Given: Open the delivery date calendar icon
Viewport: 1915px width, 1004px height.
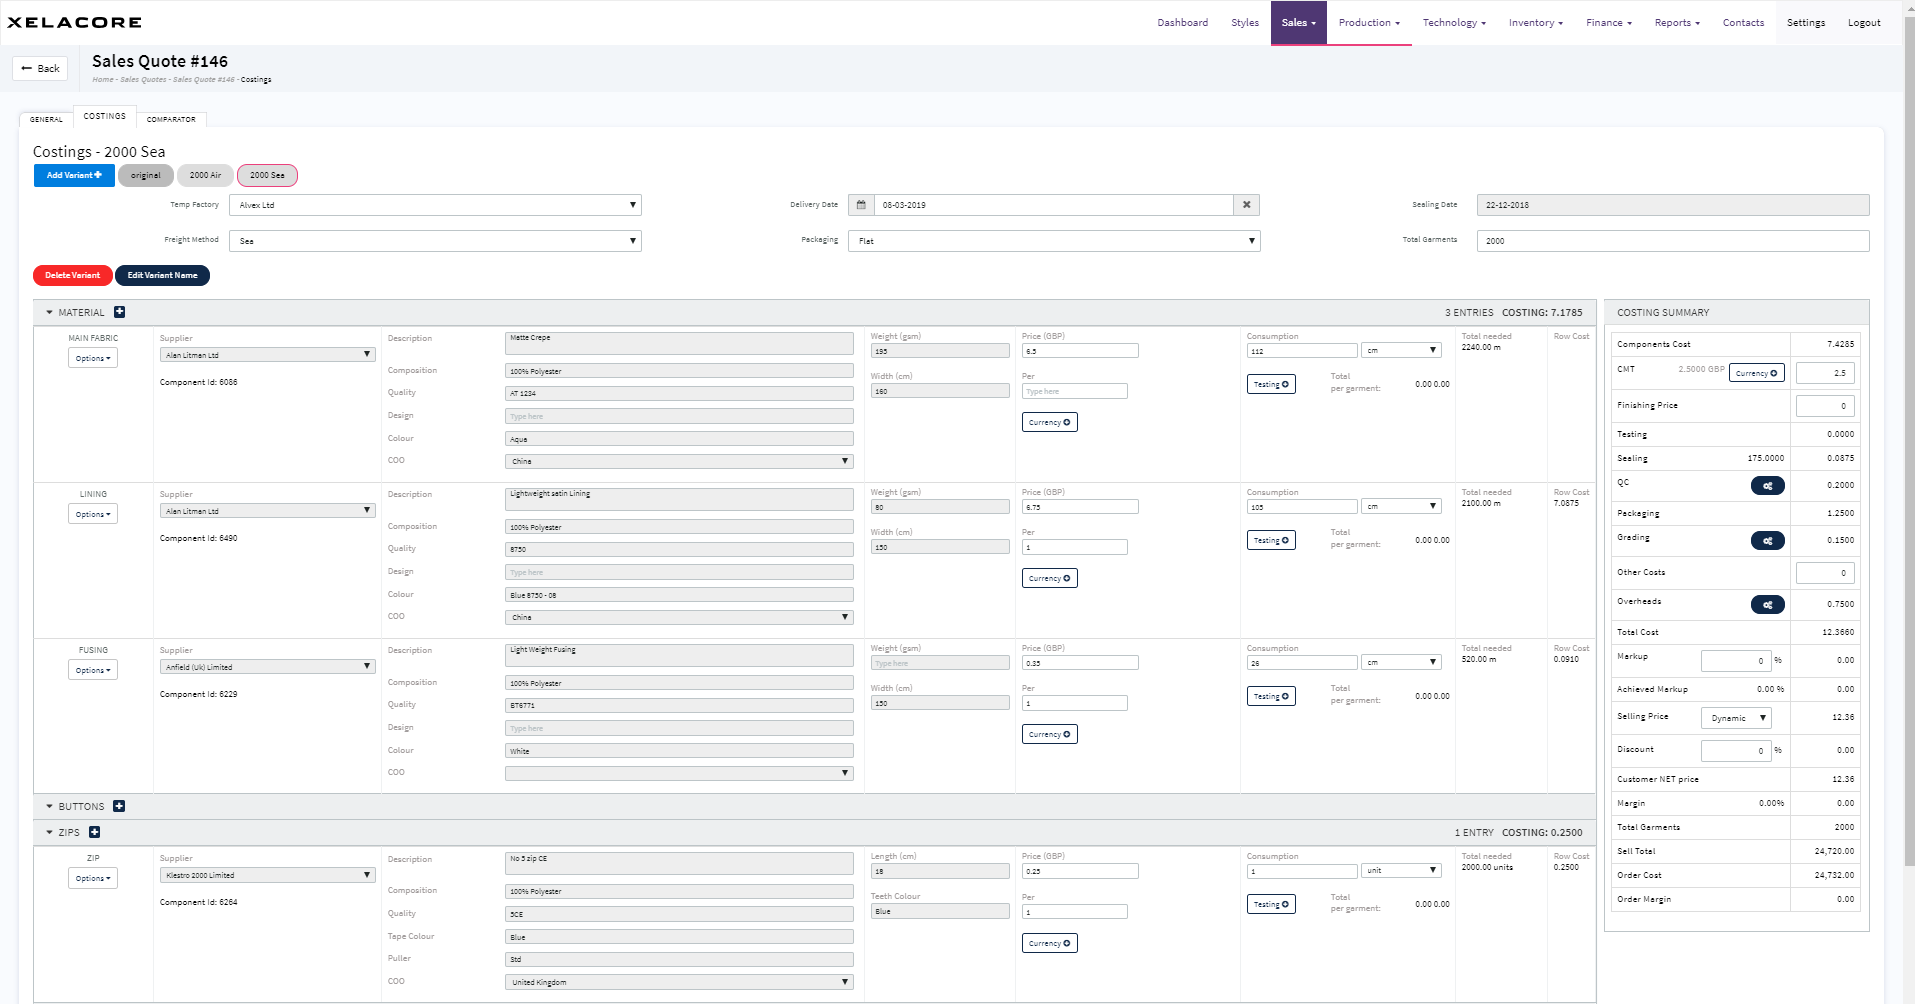Looking at the screenshot, I should pyautogui.click(x=861, y=205).
